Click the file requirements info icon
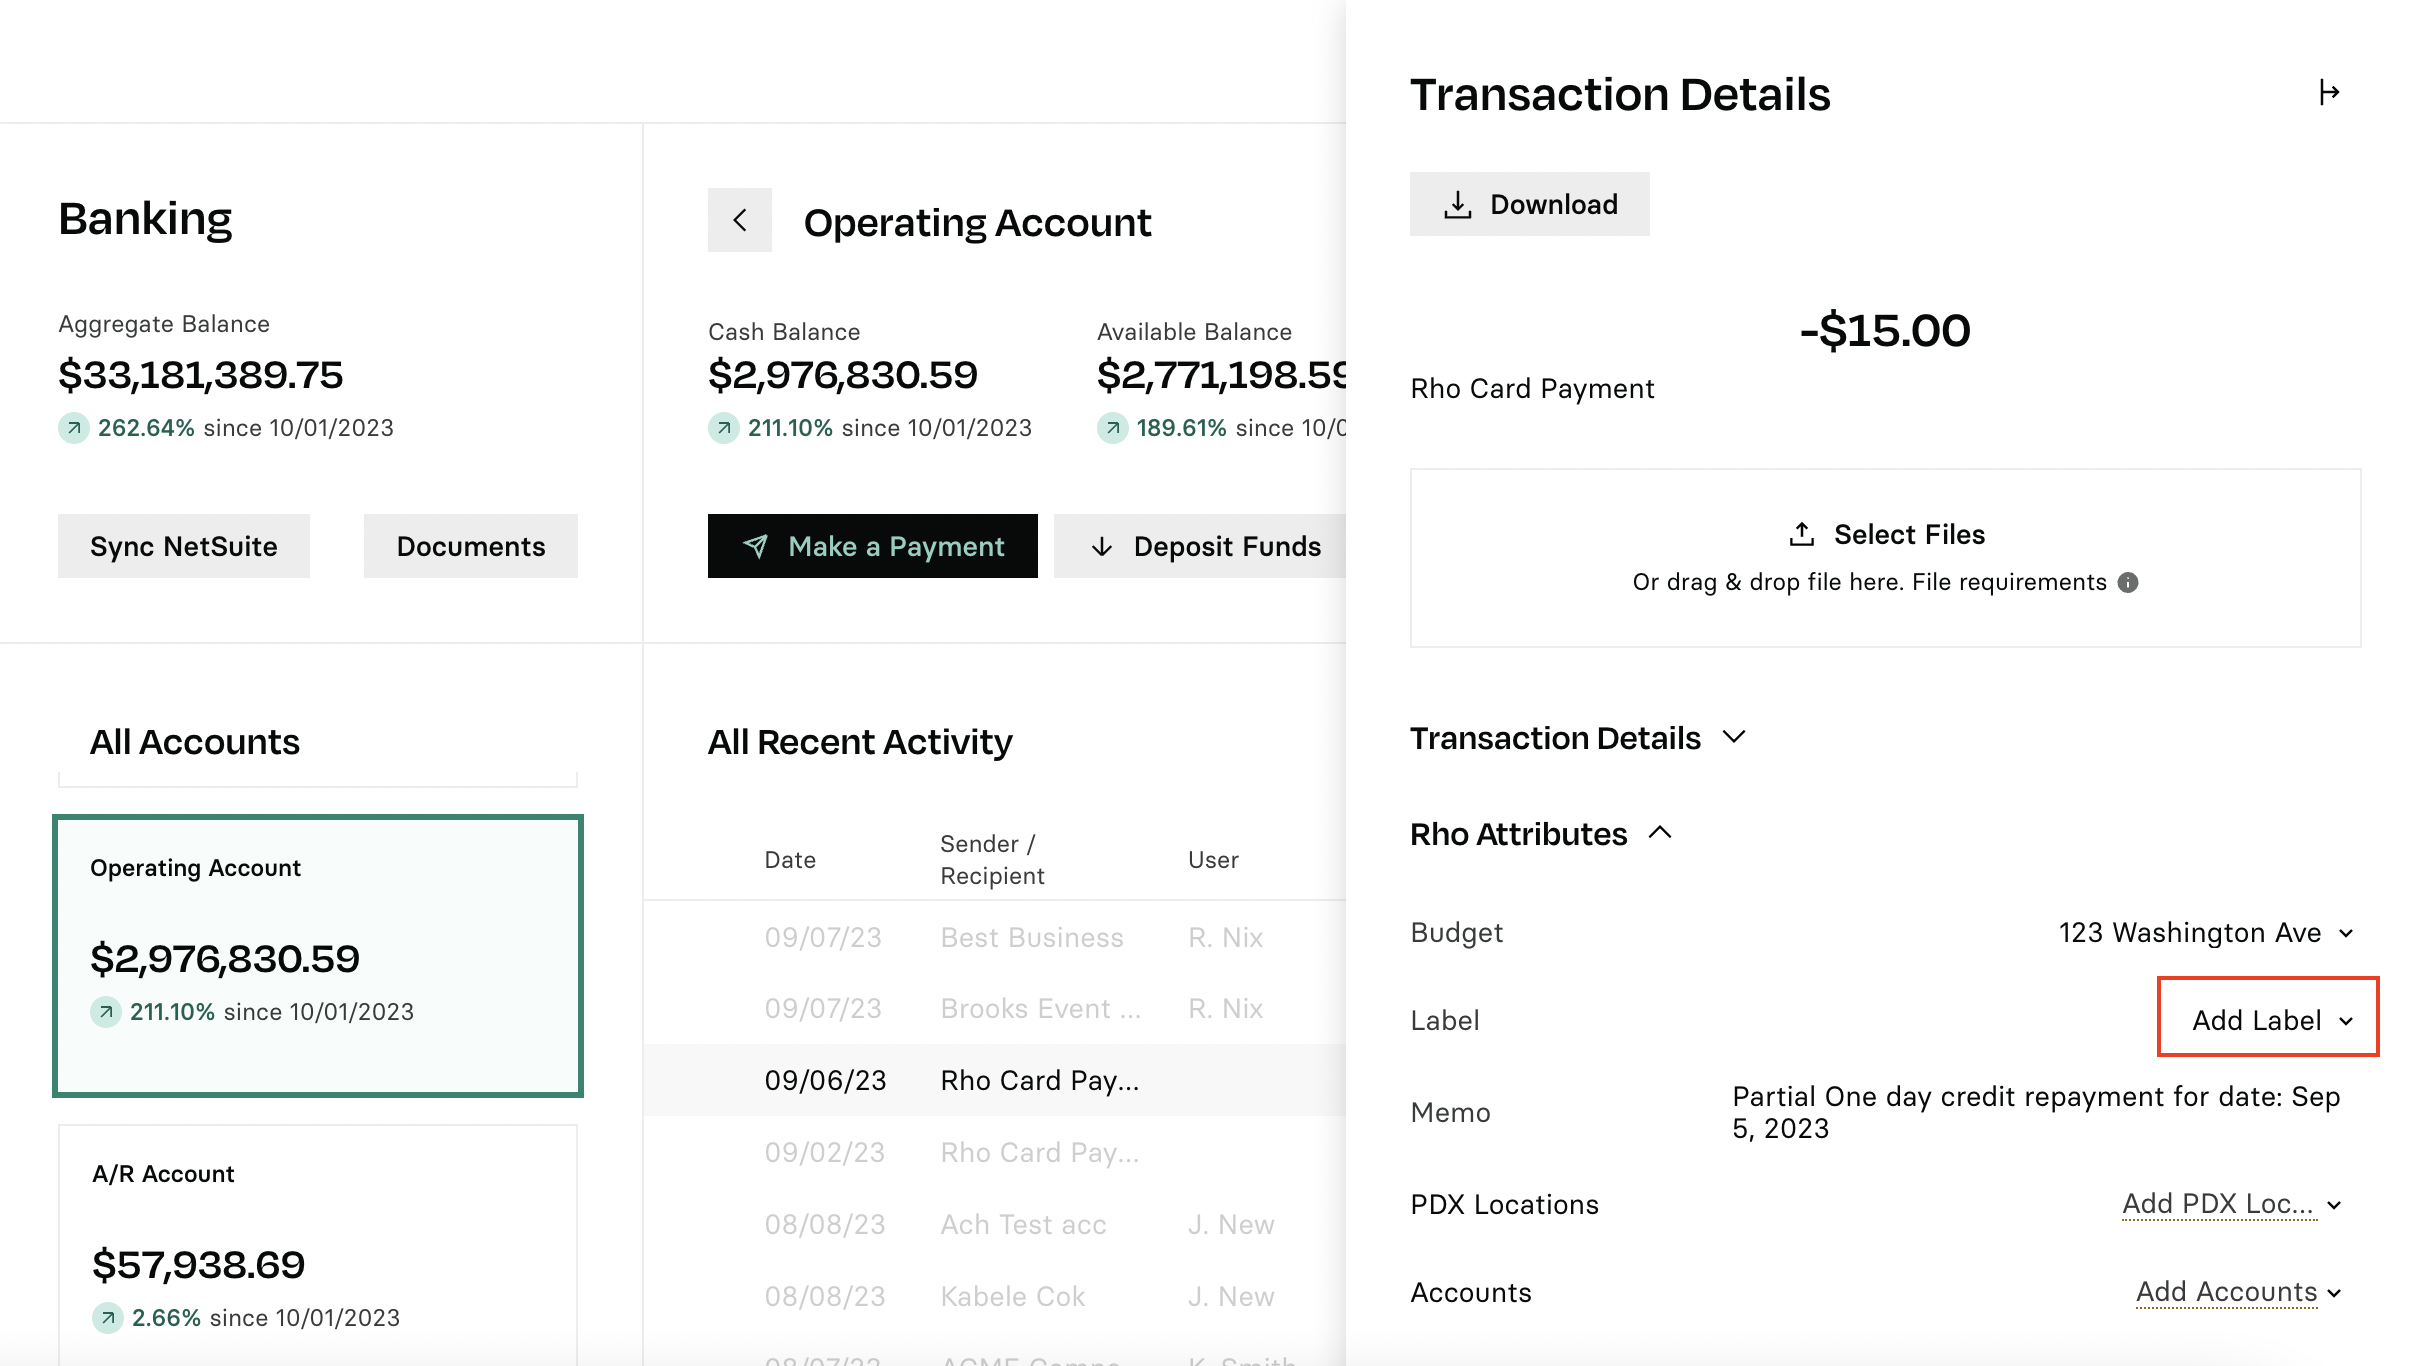2410x1366 pixels. pos(2128,582)
